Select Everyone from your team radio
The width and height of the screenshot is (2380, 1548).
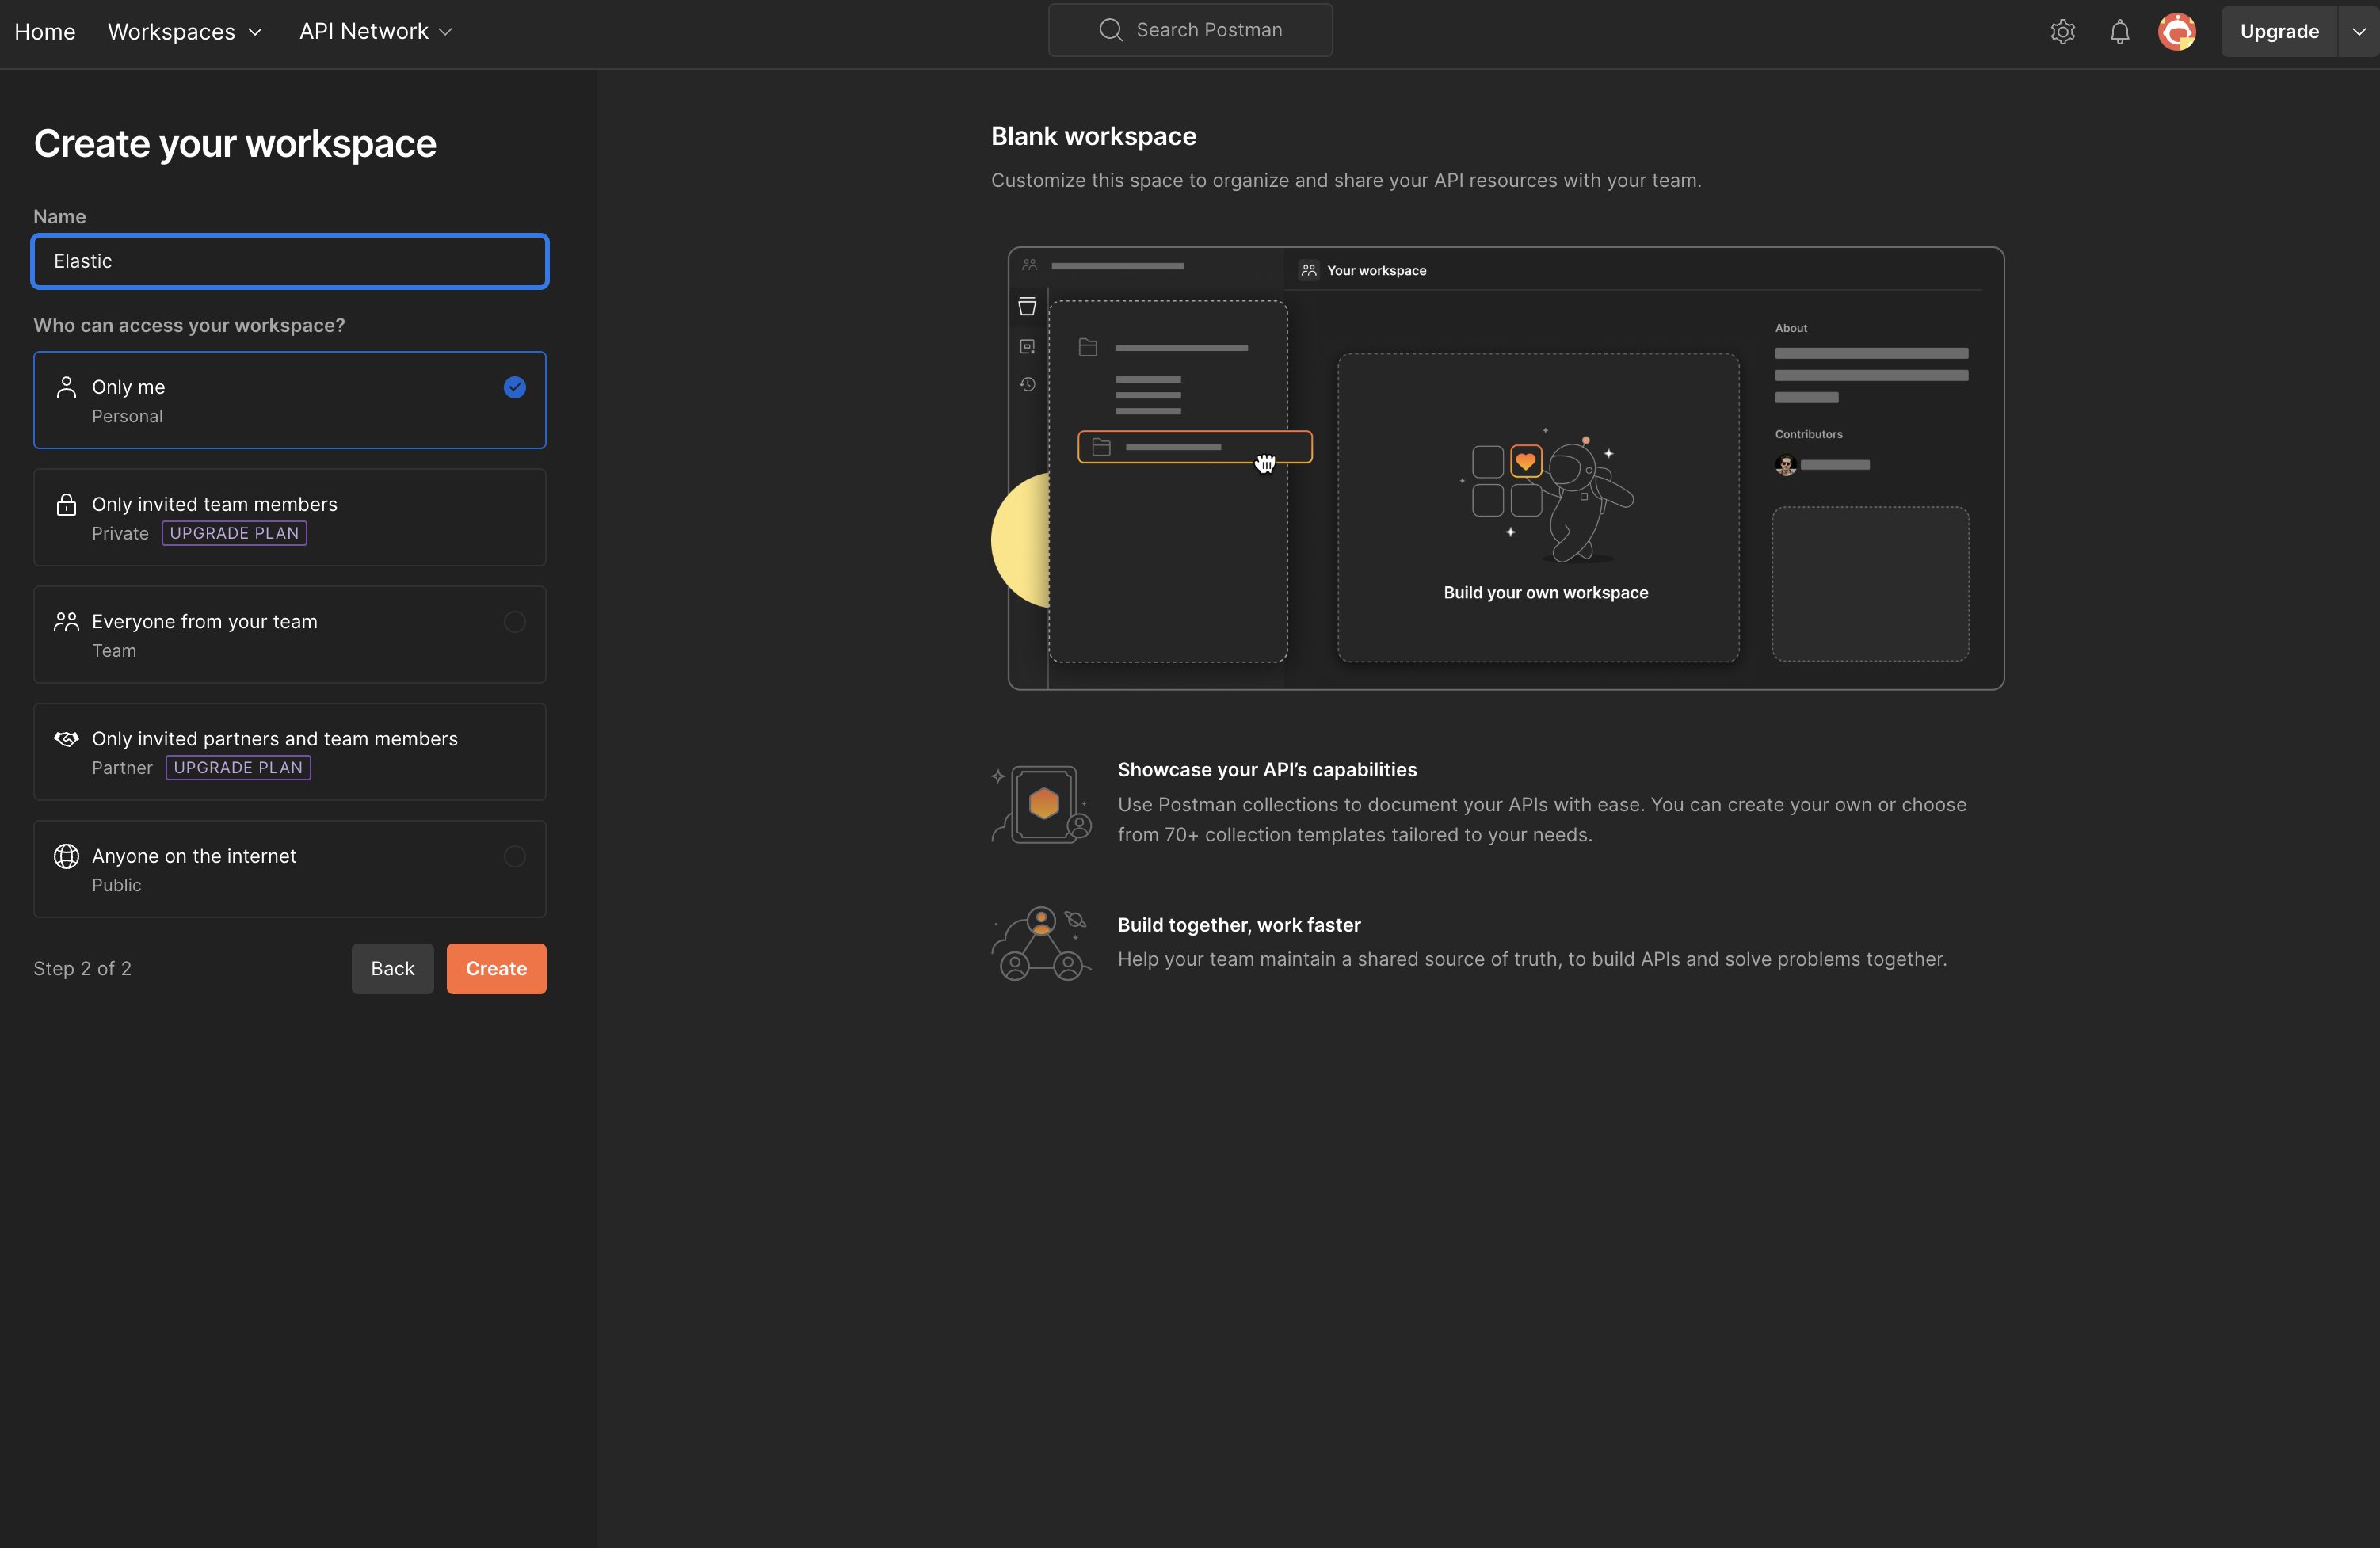pos(514,622)
